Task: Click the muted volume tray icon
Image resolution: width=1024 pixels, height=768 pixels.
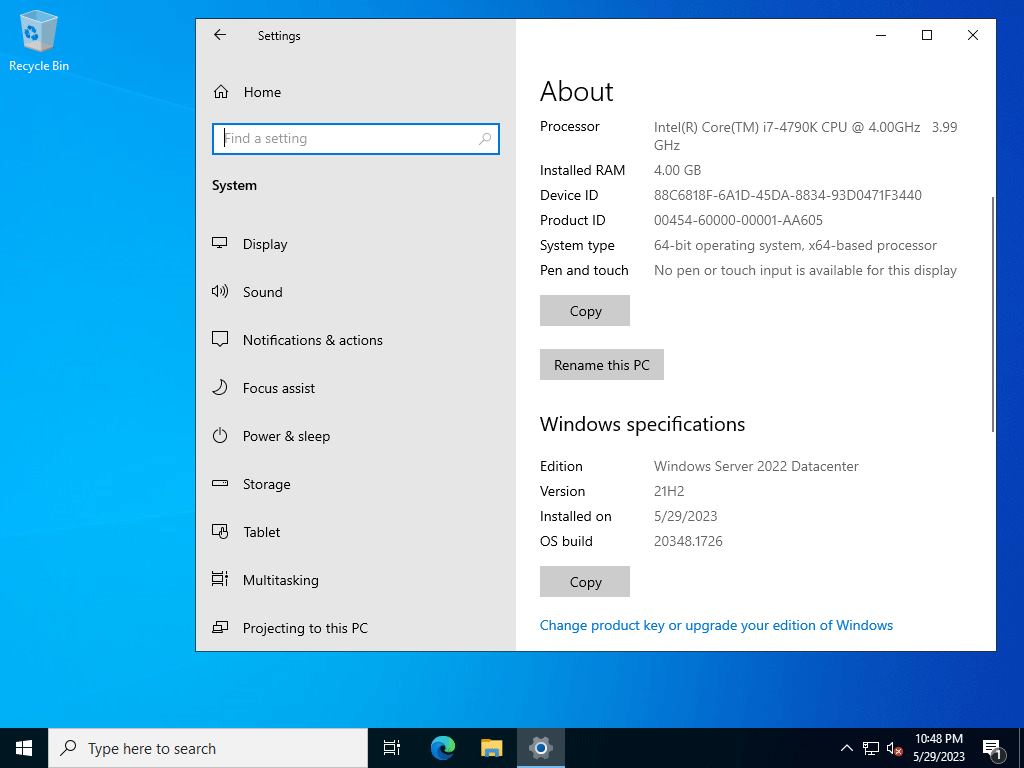Action: [894, 748]
